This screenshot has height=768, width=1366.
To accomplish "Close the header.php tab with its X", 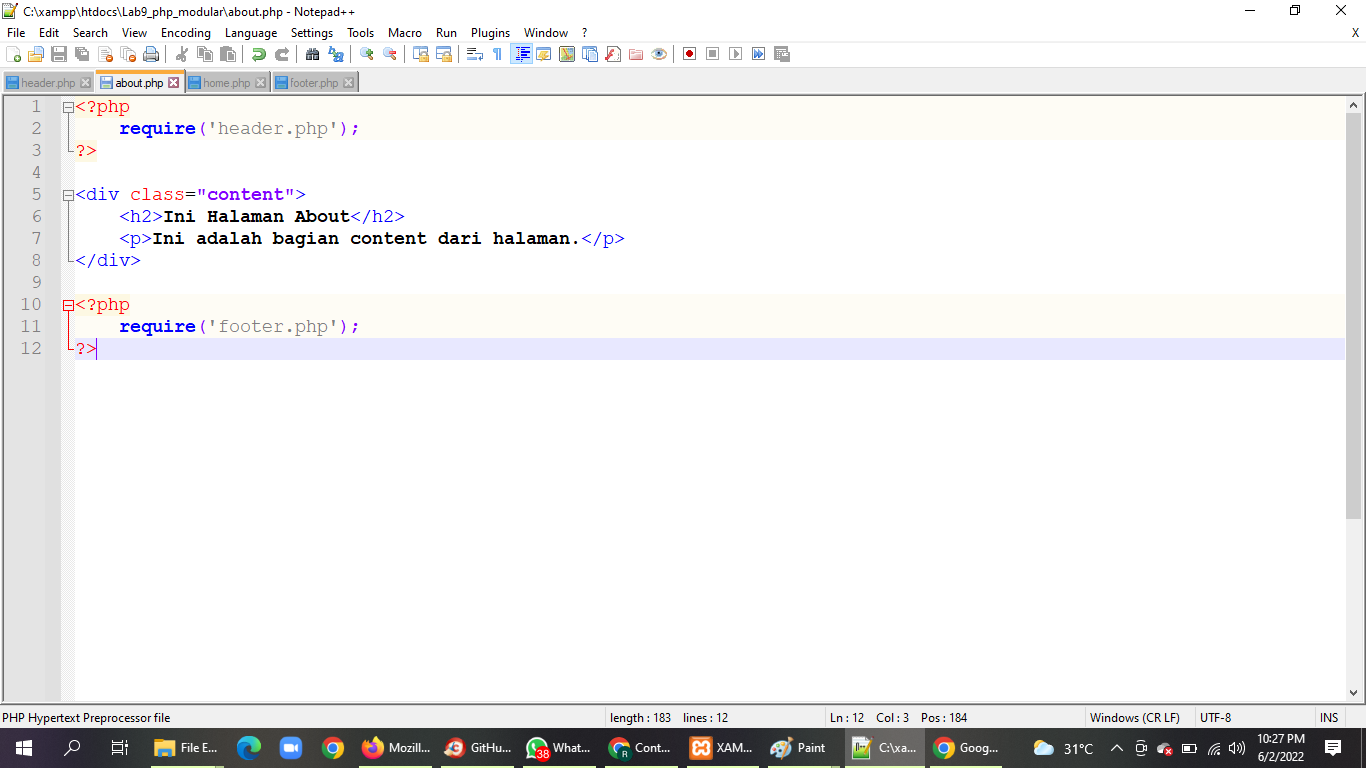I will click(85, 83).
